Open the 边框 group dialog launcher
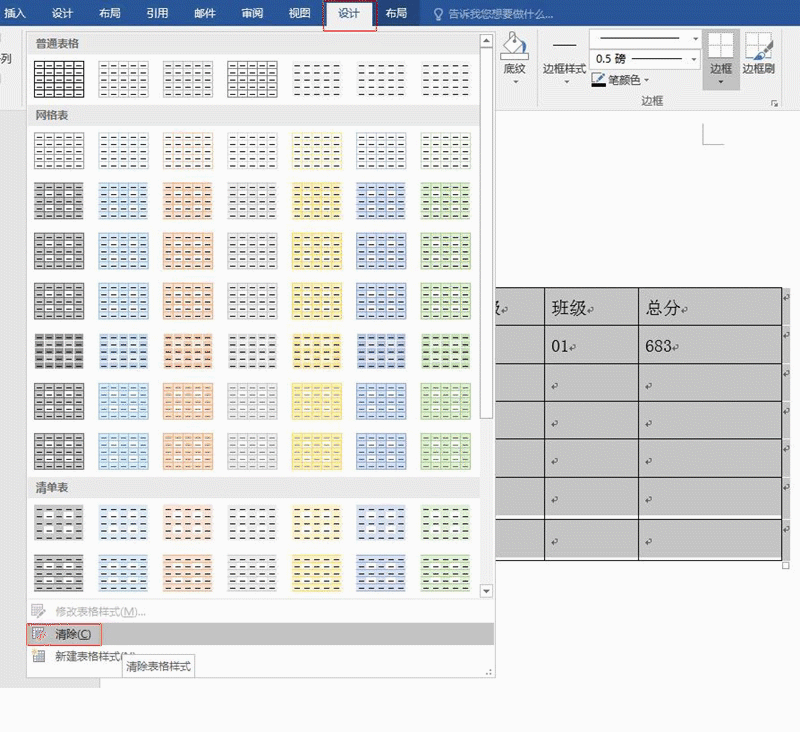 point(774,104)
